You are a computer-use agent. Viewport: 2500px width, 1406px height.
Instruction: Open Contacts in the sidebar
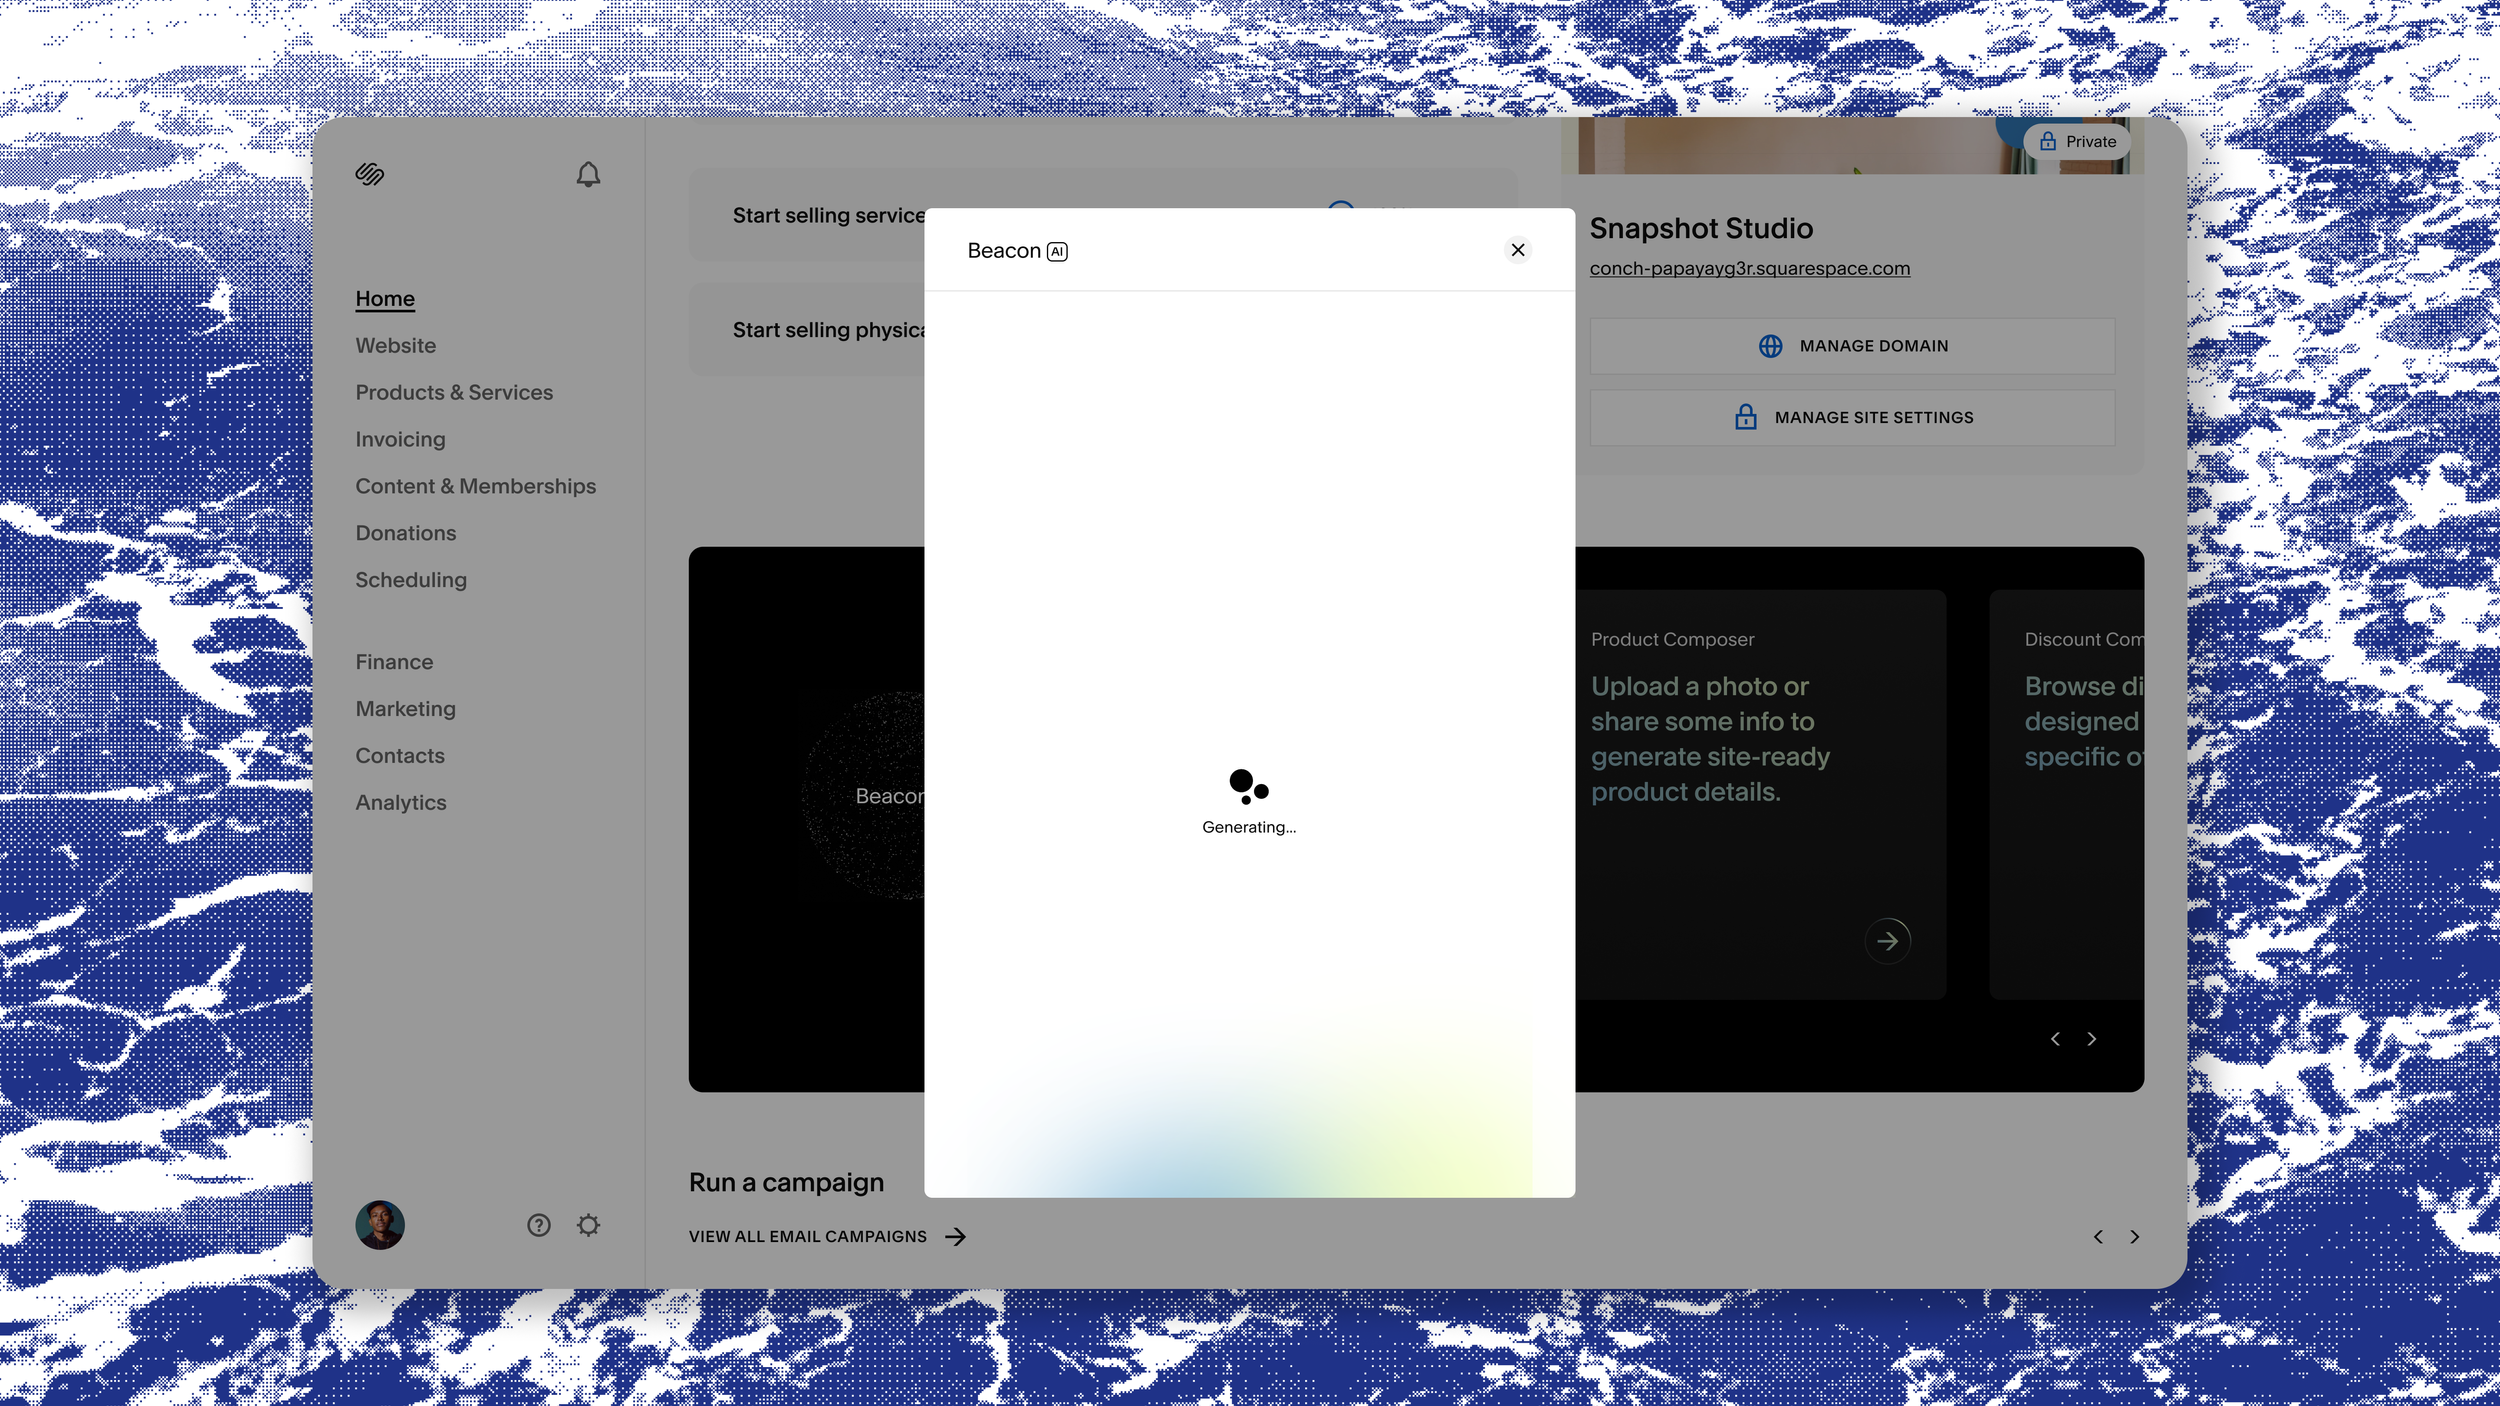[400, 756]
